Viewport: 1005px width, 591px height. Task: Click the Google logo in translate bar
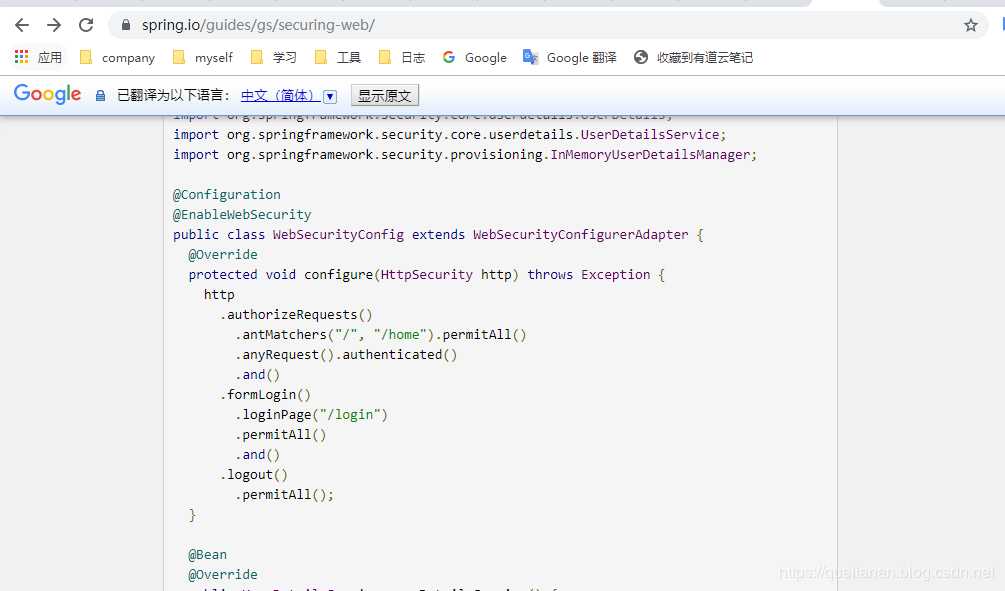(x=47, y=94)
